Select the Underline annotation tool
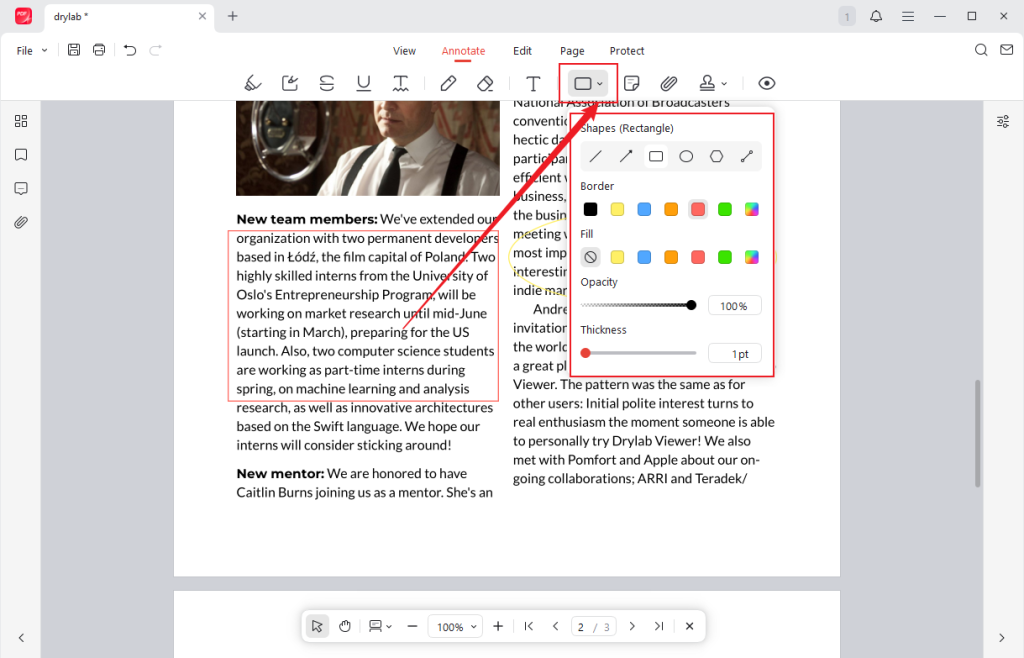The height and width of the screenshot is (658, 1024). click(363, 83)
